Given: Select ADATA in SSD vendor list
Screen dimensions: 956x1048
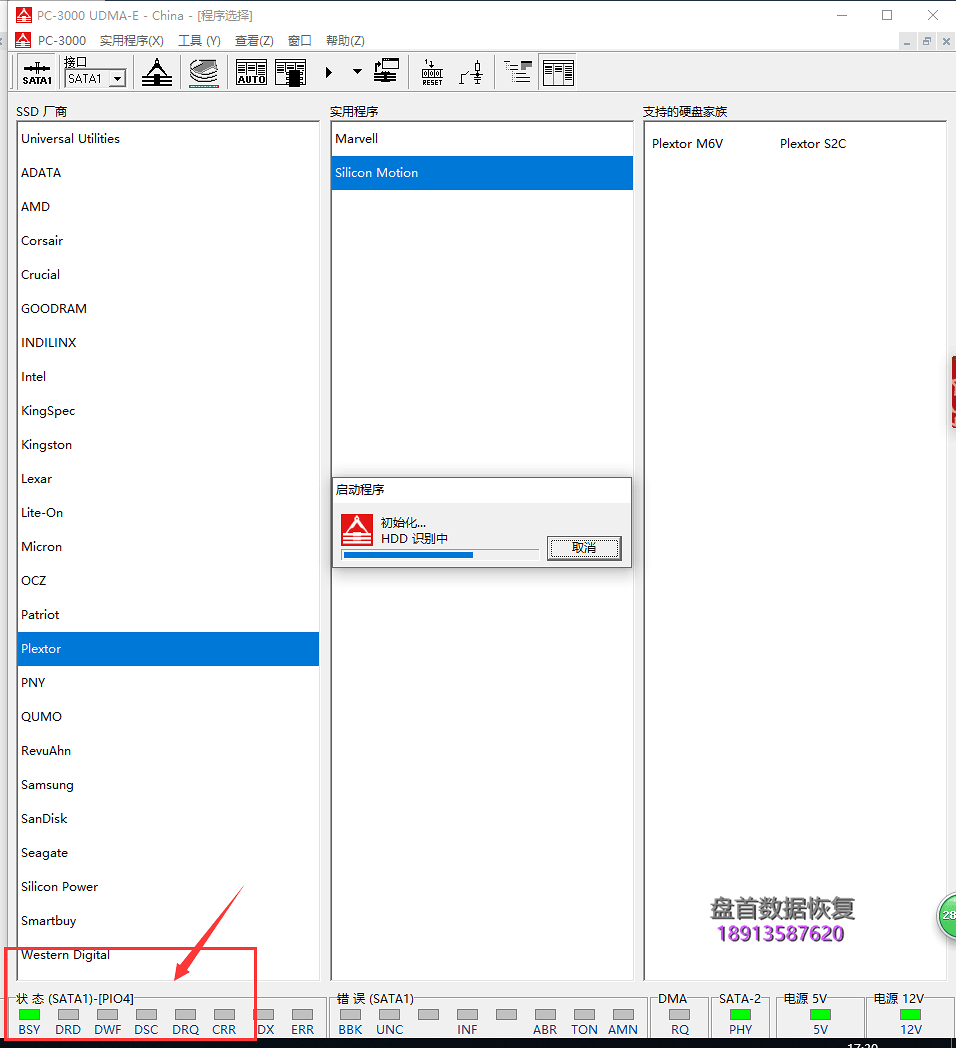Looking at the screenshot, I should pyautogui.click(x=168, y=172).
